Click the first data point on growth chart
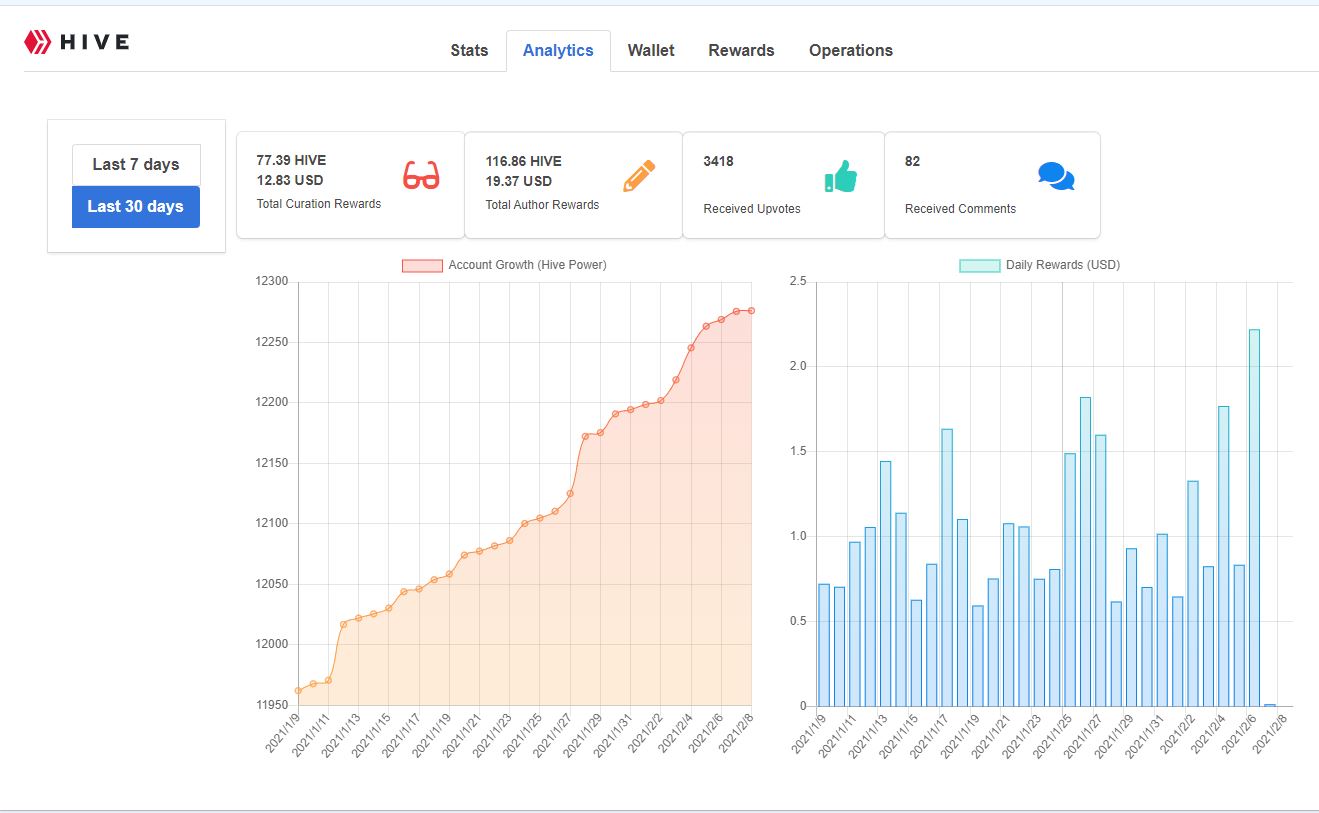Viewport: 1319px width, 813px height. pyautogui.click(x=298, y=691)
